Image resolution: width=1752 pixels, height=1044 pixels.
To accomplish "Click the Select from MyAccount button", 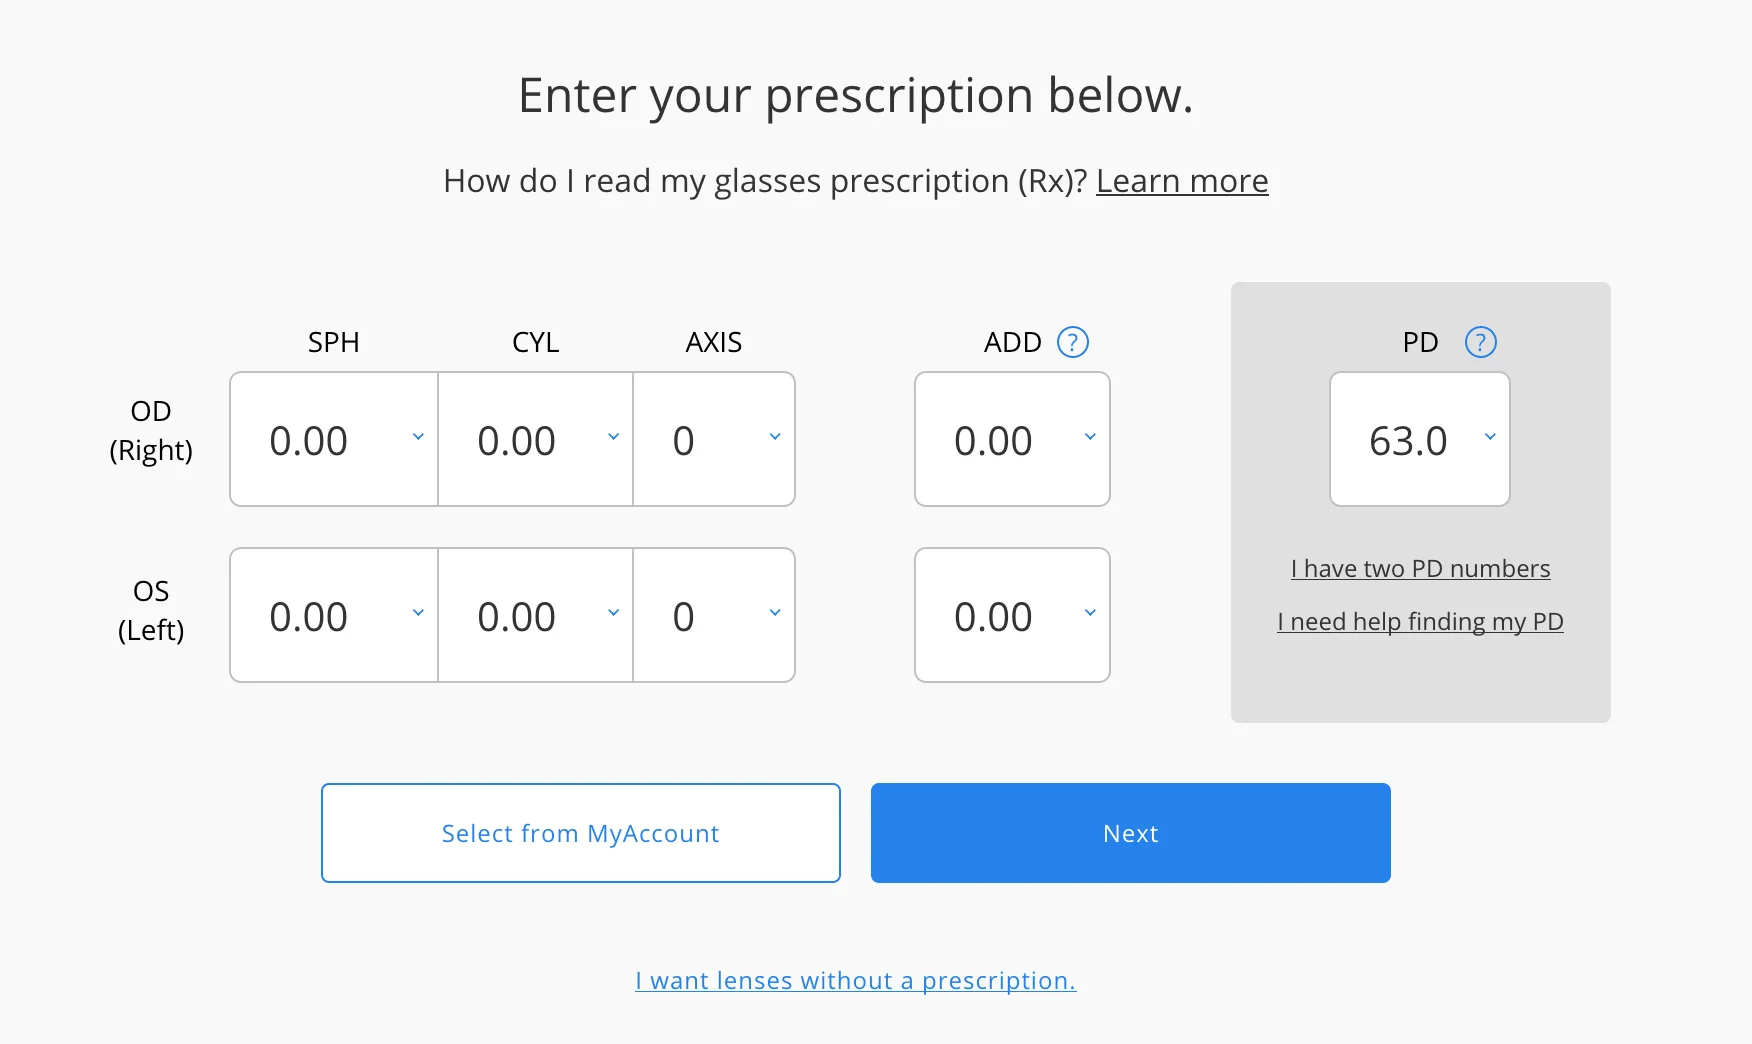I will [x=580, y=833].
